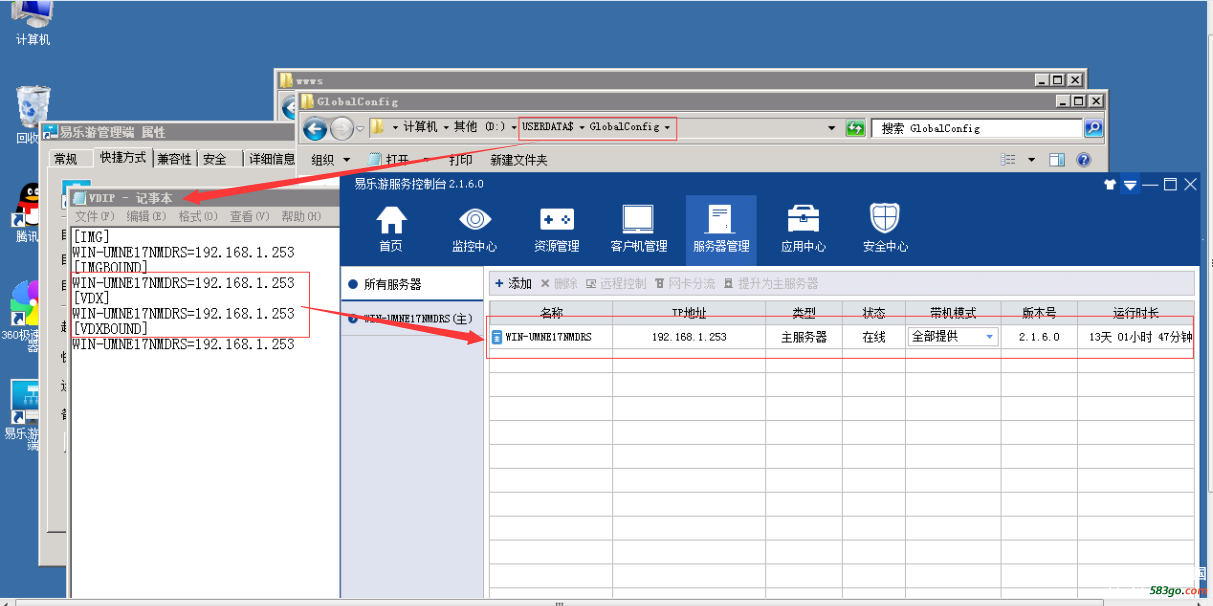Click GlobalConfig breadcrumb in address bar
The width and height of the screenshot is (1213, 606).
click(624, 127)
